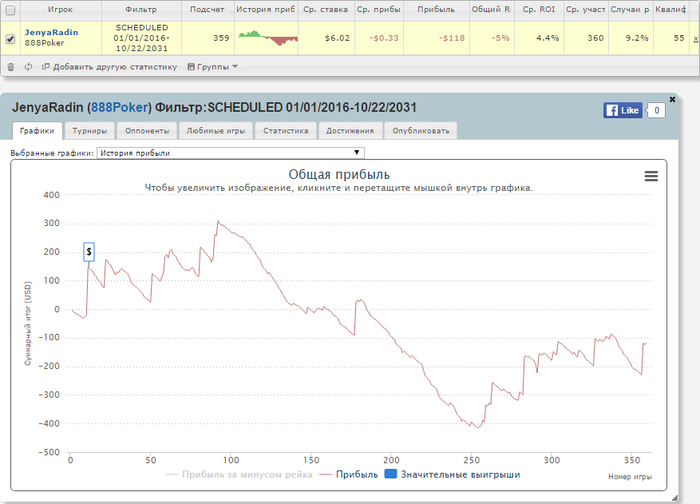This screenshot has width=700, height=504.
Task: Click the refresh icon next to the trash
Action: click(x=28, y=67)
